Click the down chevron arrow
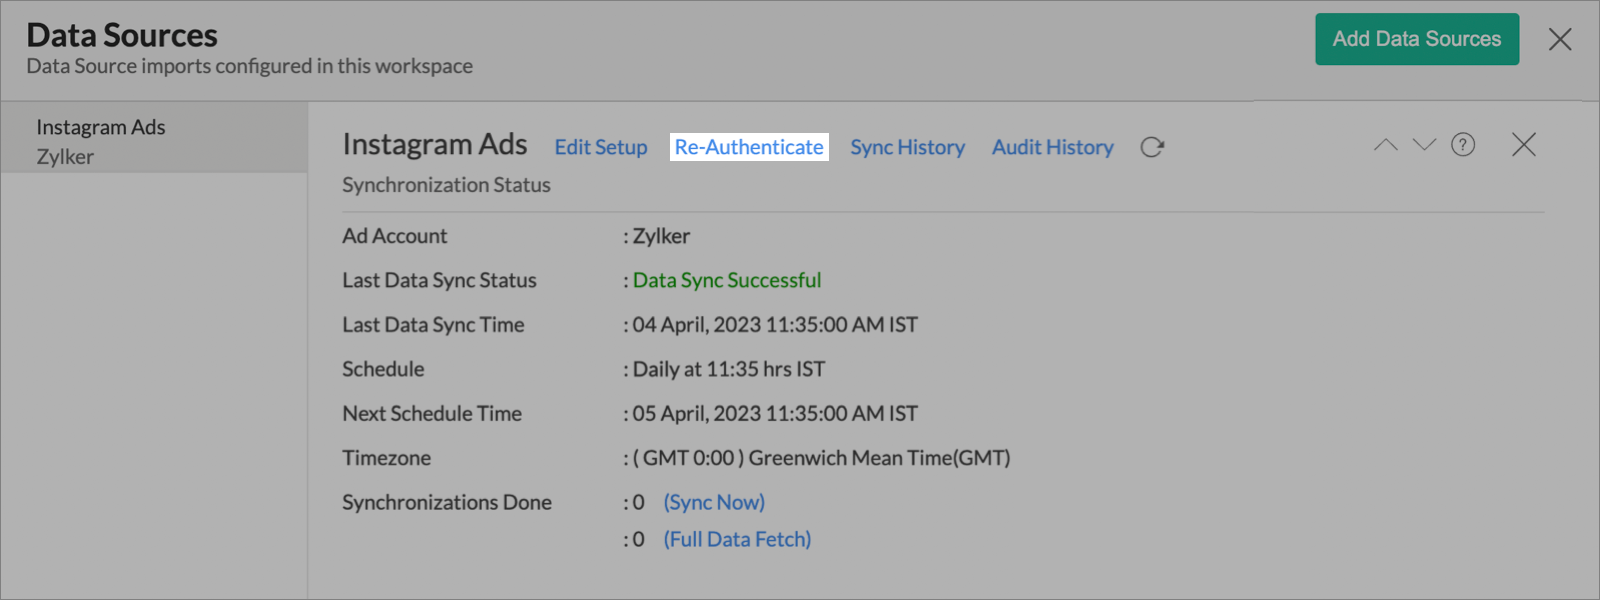1600x600 pixels. [x=1424, y=145]
